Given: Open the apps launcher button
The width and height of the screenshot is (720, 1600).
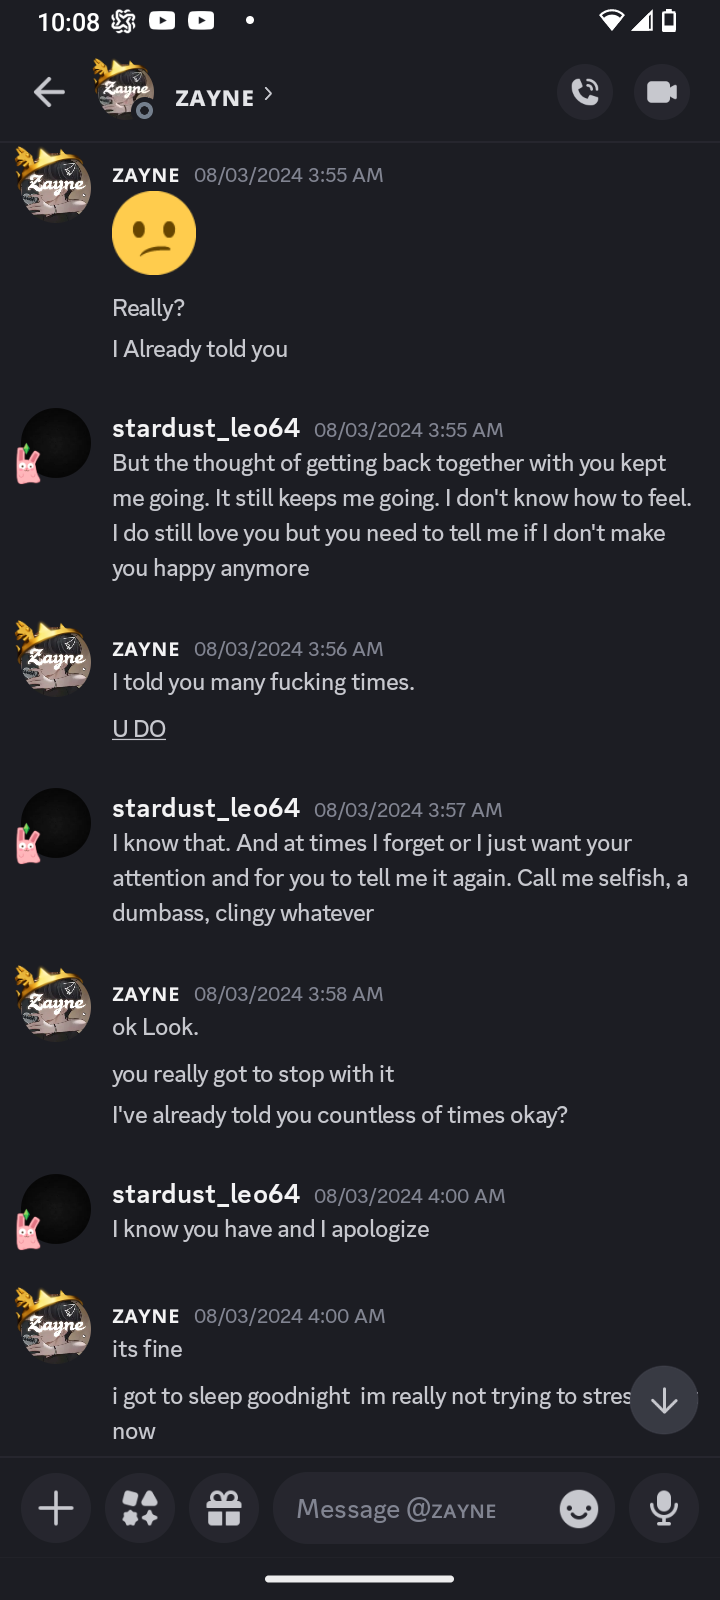Looking at the screenshot, I should point(140,1508).
